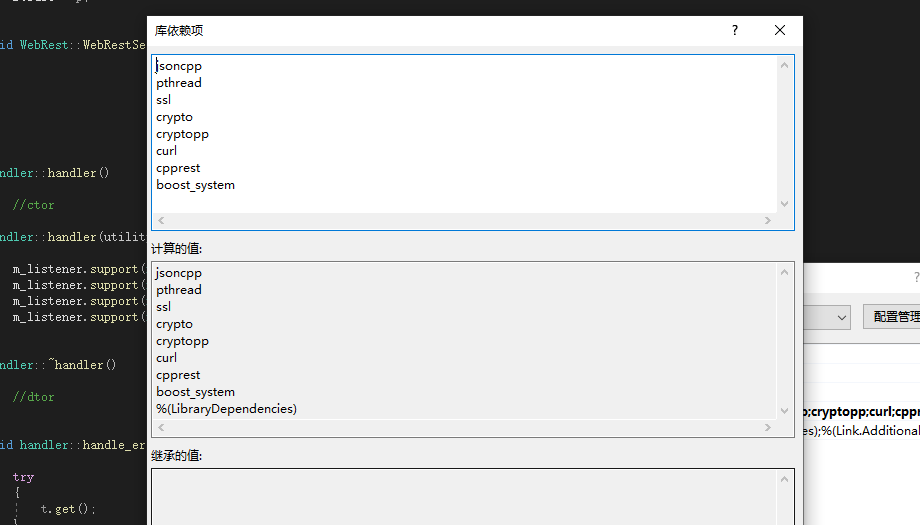Click the help question mark in 库依赖项 title bar

point(735,30)
